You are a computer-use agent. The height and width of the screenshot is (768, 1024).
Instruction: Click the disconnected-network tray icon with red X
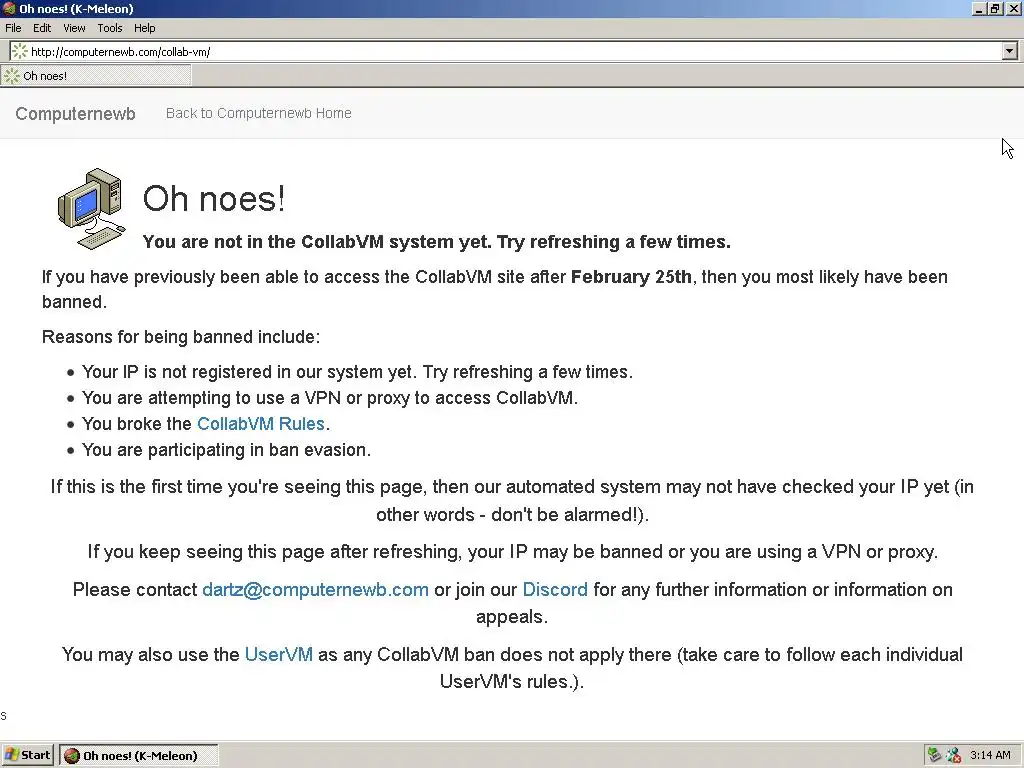click(953, 756)
